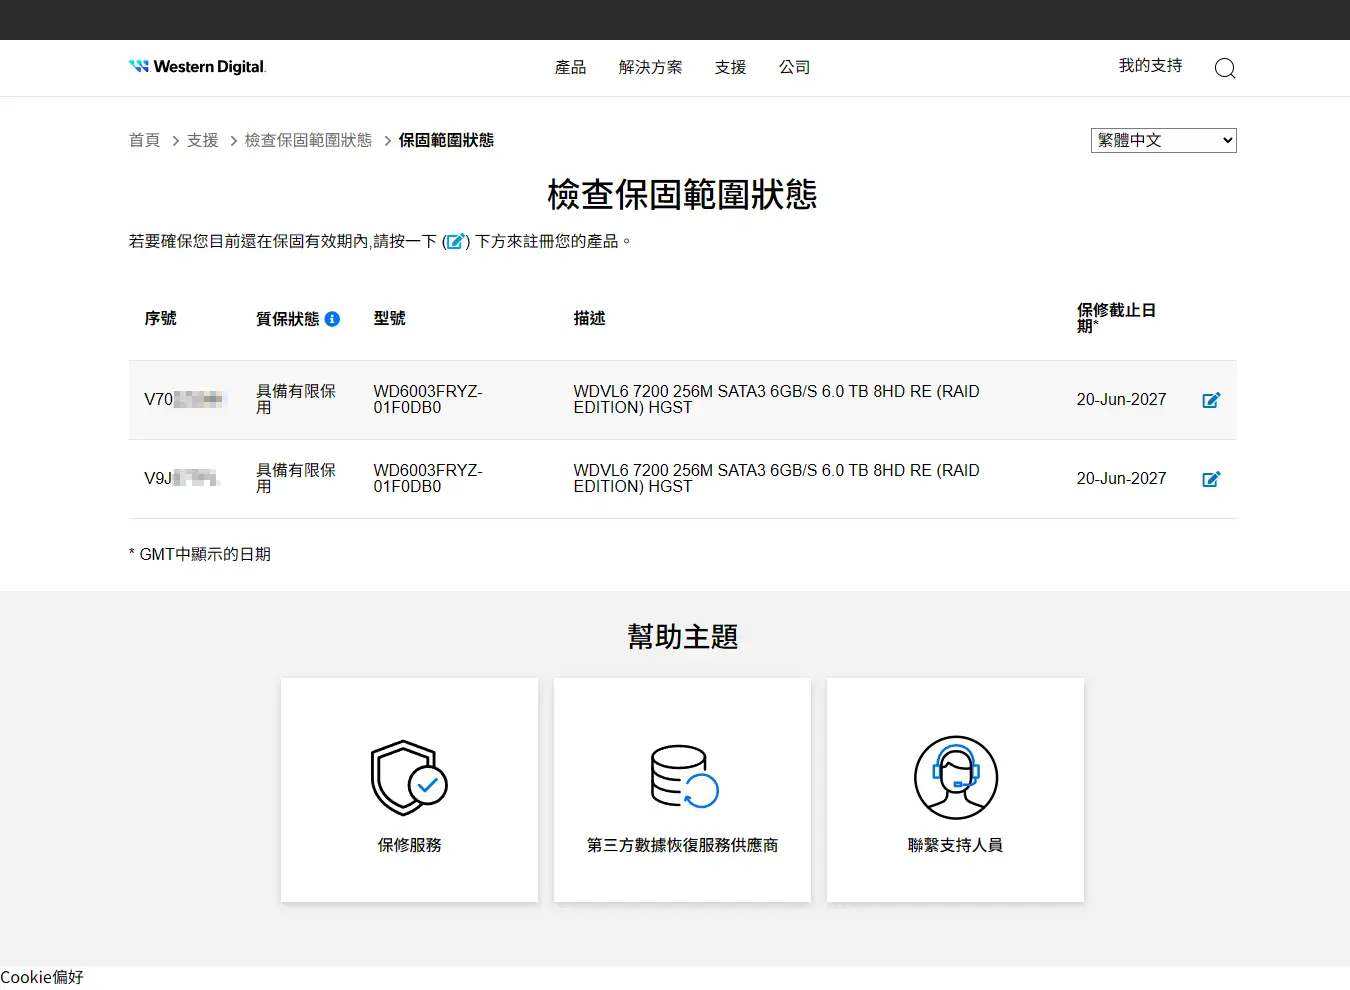Click 具備有限保用 status in V70 row

pyautogui.click(x=296, y=399)
